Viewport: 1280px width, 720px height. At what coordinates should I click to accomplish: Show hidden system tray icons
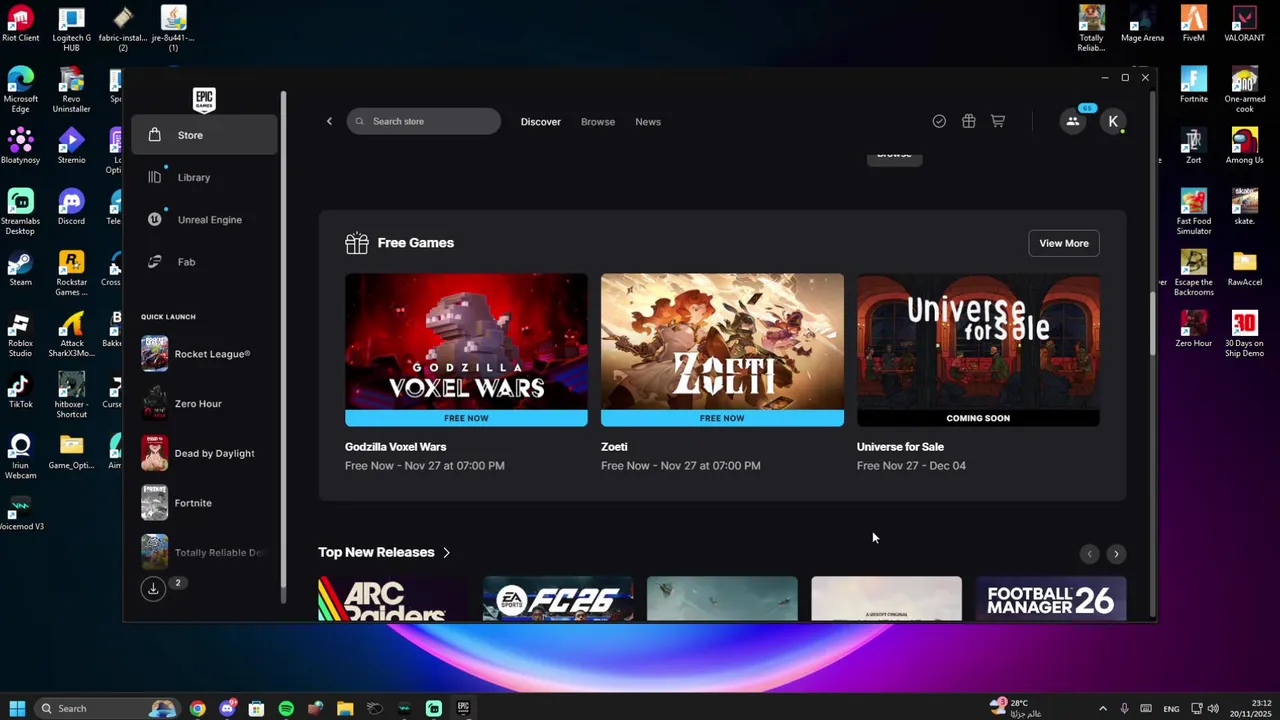point(1103,708)
